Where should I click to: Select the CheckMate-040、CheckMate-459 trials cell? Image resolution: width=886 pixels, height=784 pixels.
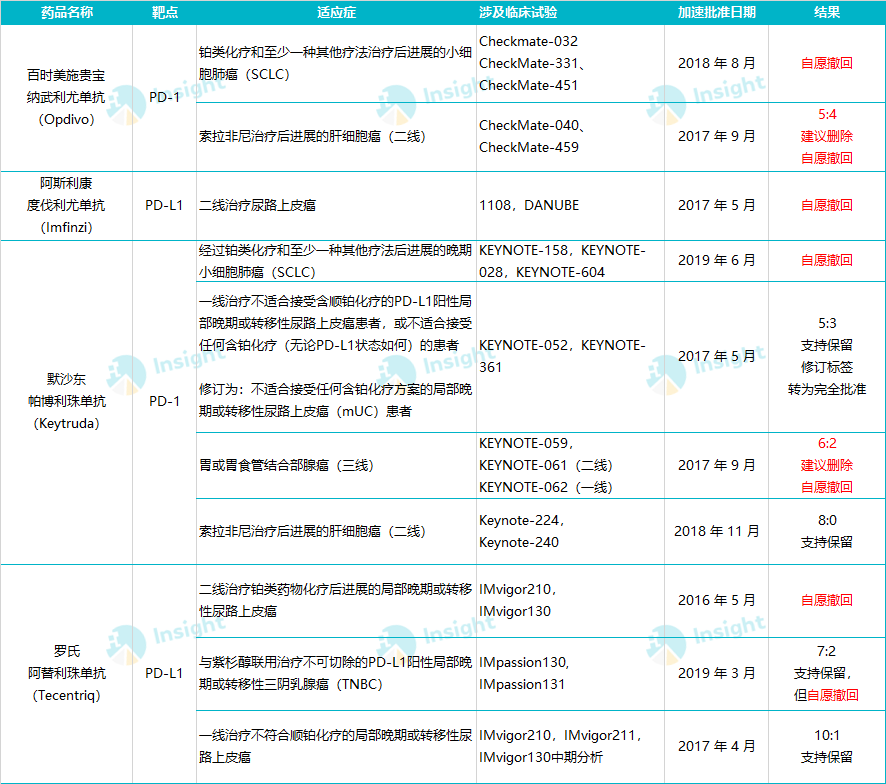(570, 137)
